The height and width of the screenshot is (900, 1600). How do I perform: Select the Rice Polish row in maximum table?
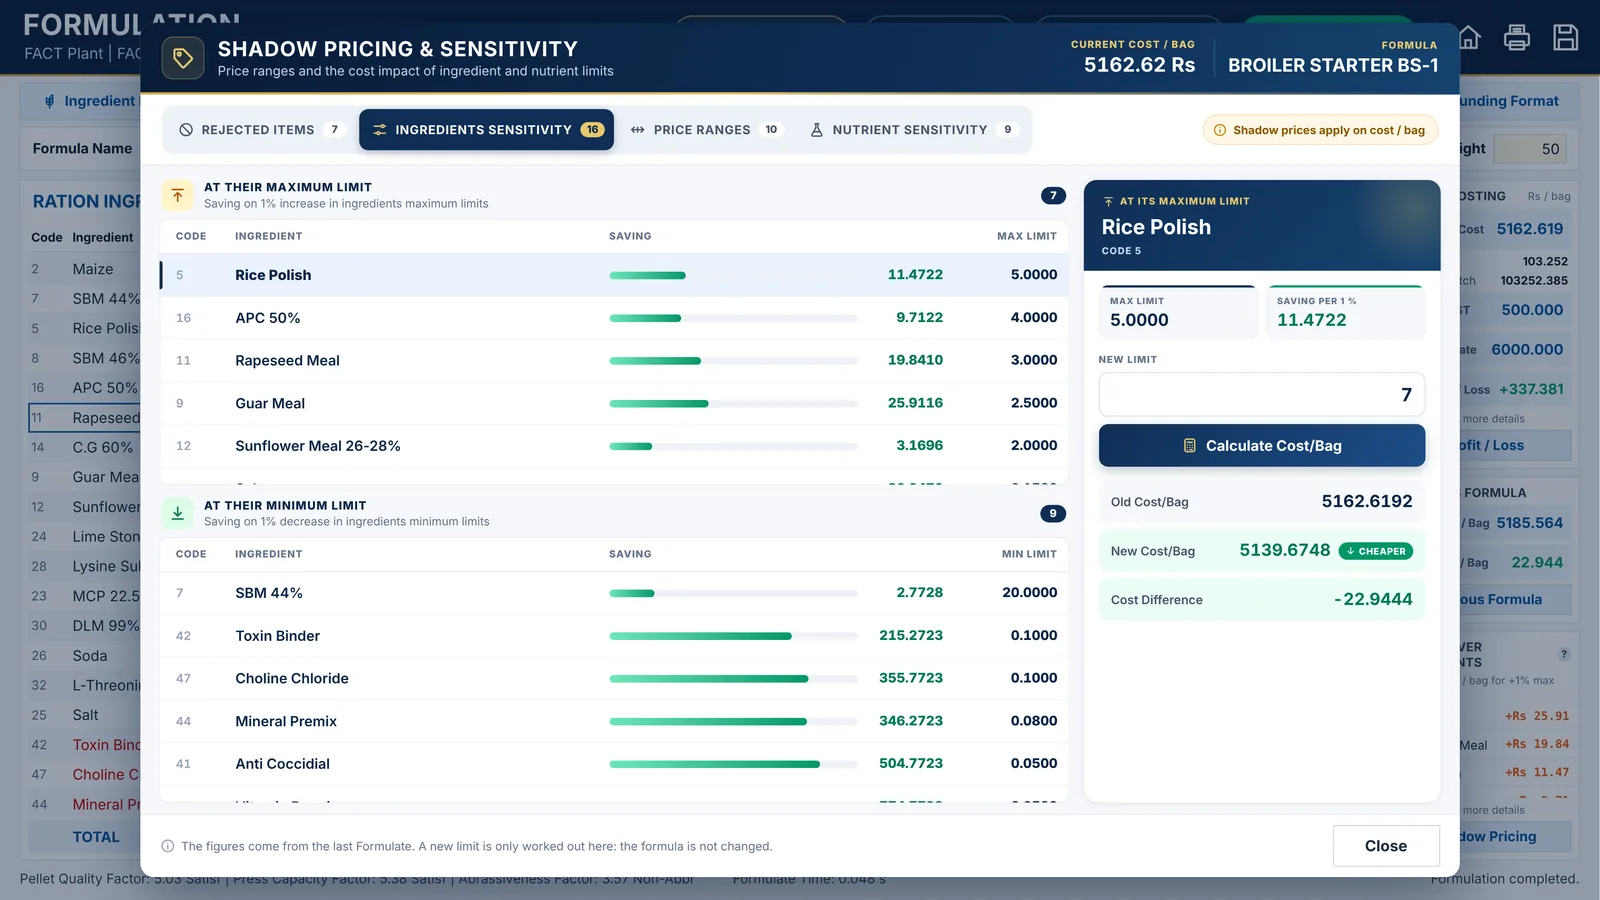(x=614, y=275)
